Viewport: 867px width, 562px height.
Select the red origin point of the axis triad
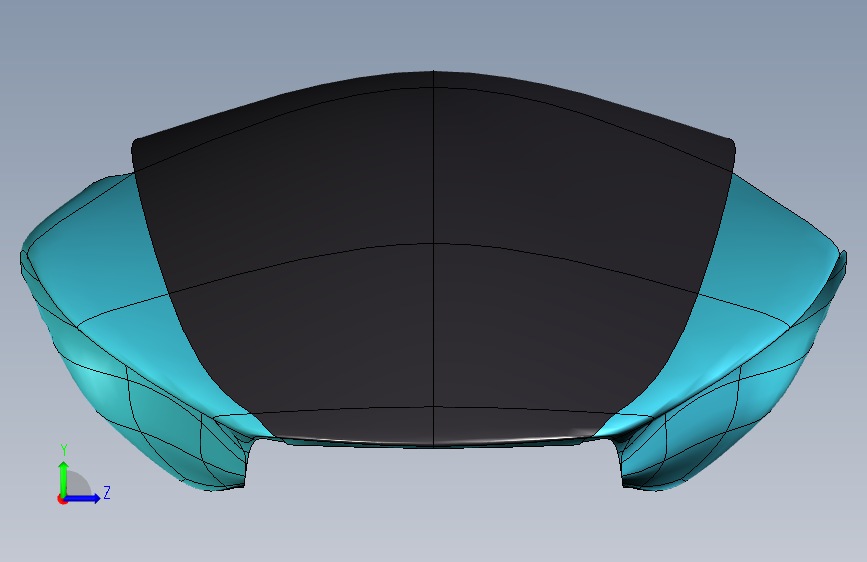click(62, 499)
